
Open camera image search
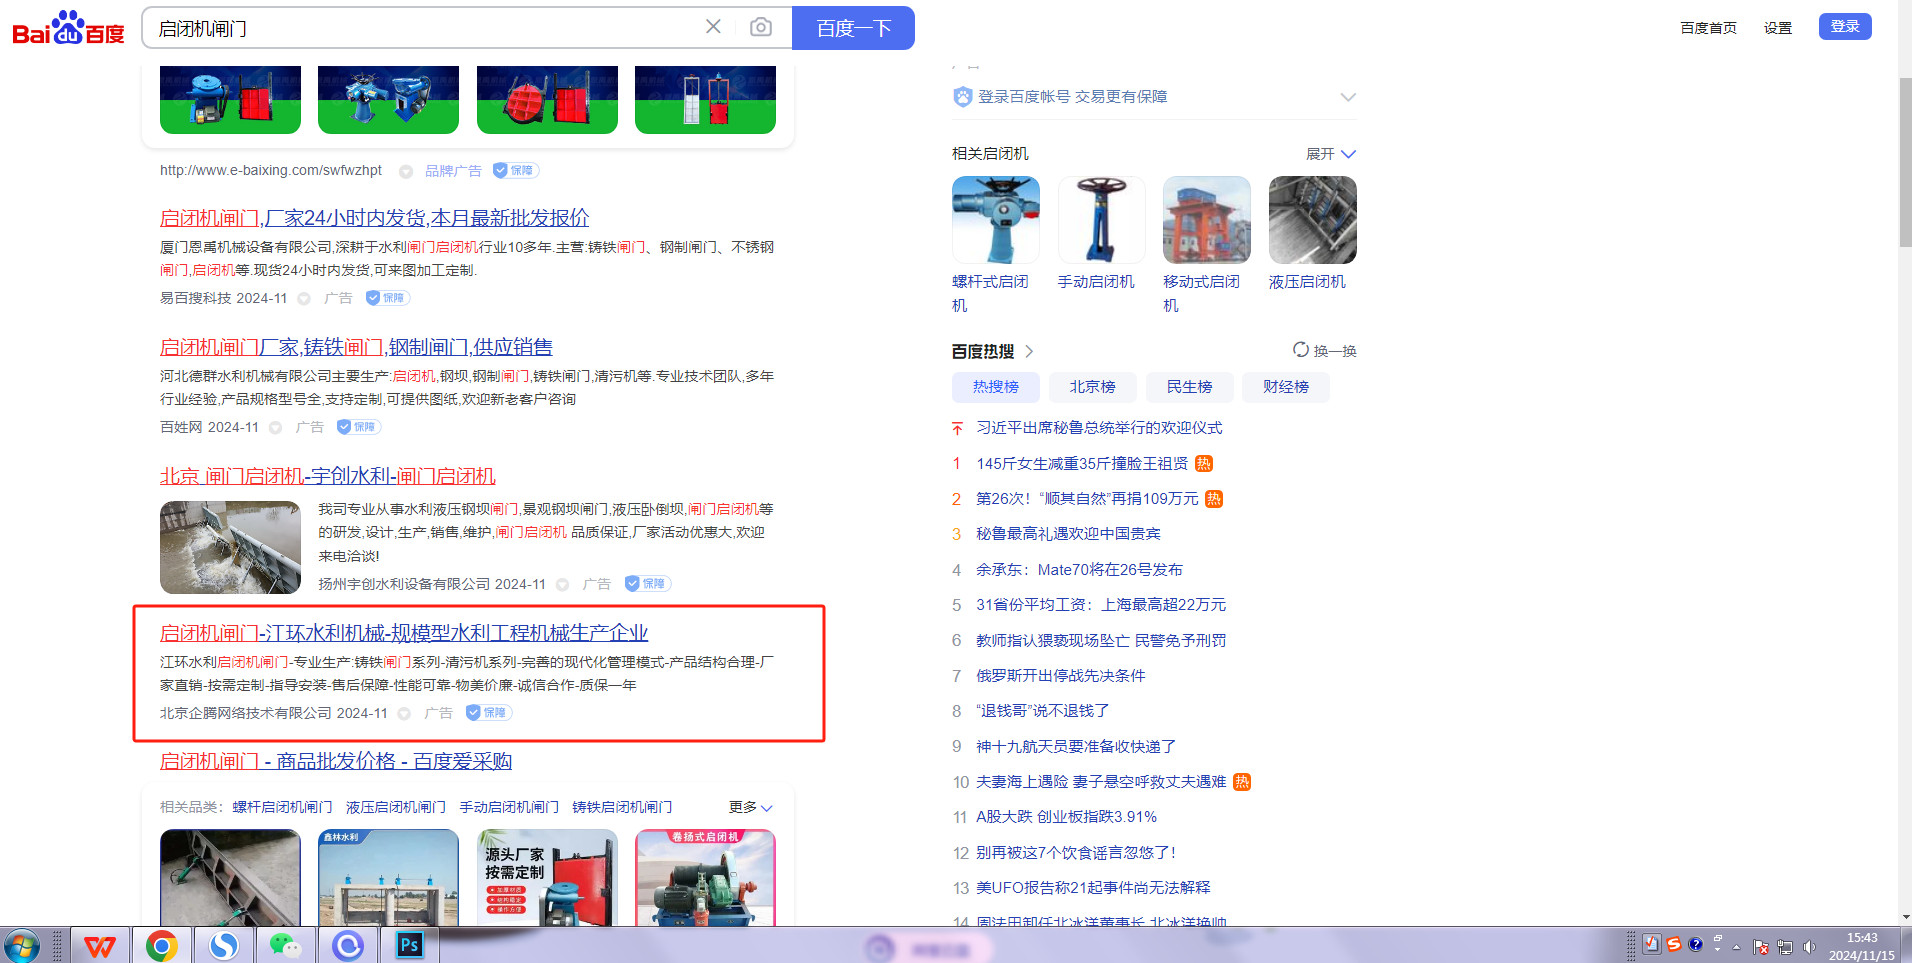tap(761, 27)
